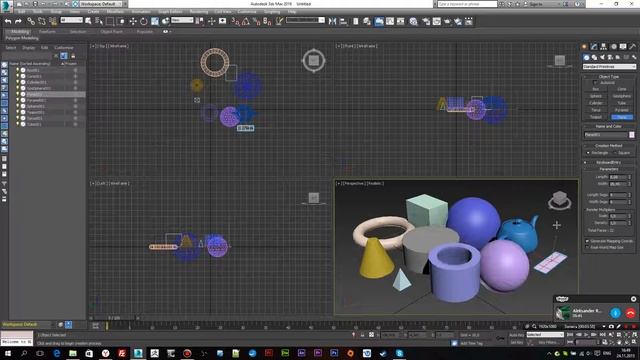Viewport: 640px width, 360px height.
Task: Collapse the Name and Color rollout
Action: [x=609, y=127]
